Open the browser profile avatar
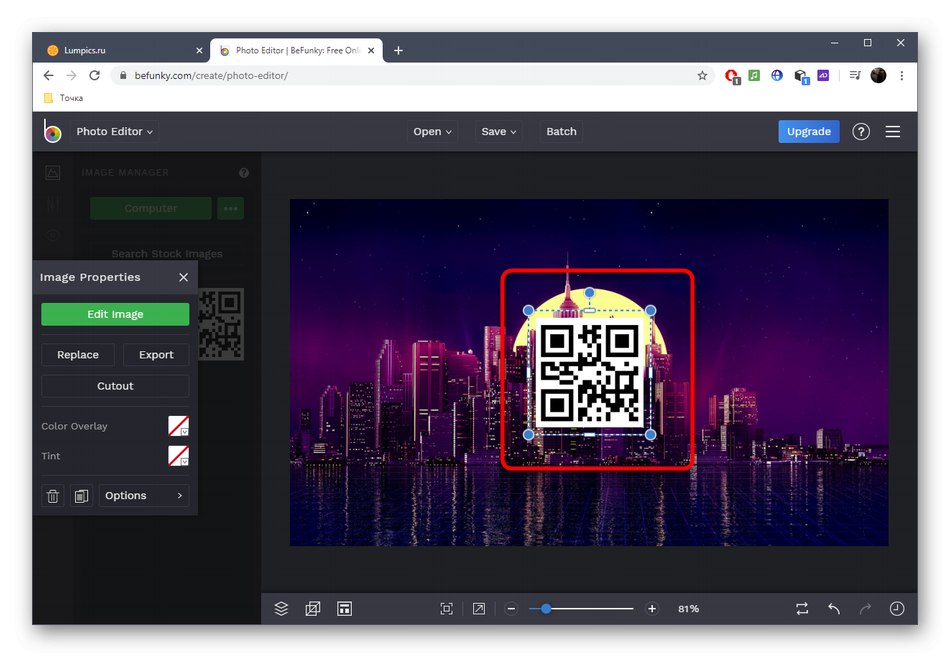Screen dimensions: 950x657 (878, 75)
